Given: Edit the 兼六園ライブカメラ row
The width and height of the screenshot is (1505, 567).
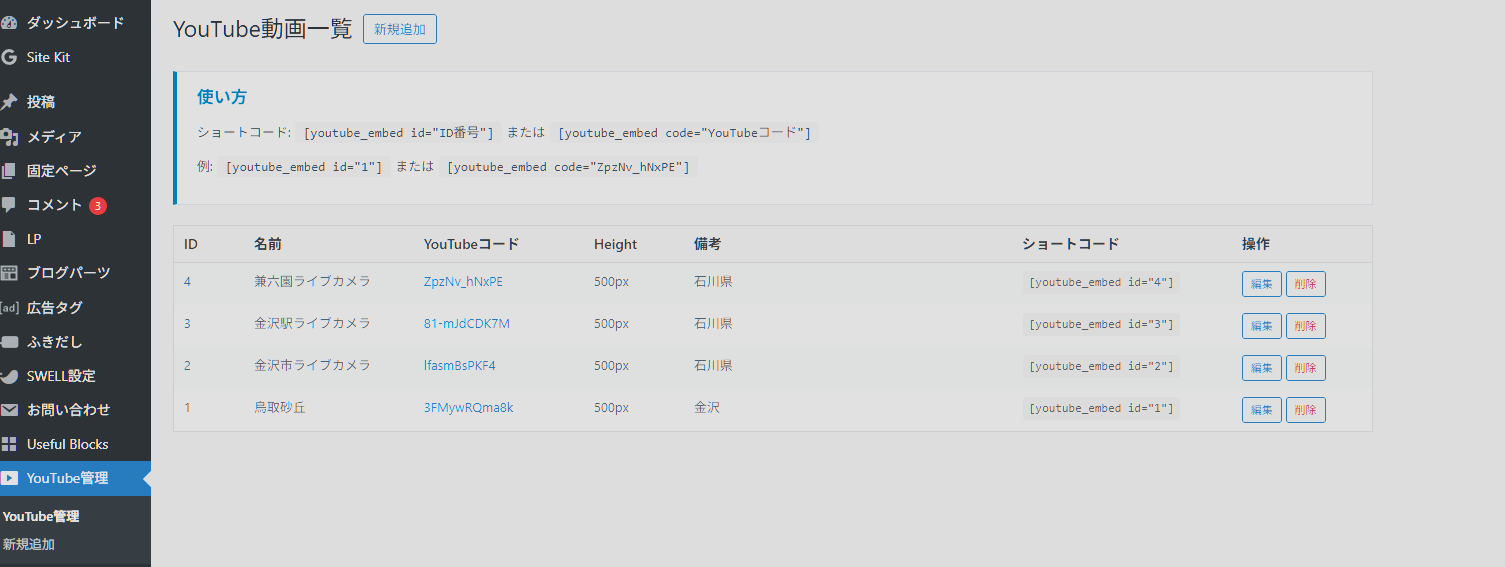Looking at the screenshot, I should (1261, 284).
